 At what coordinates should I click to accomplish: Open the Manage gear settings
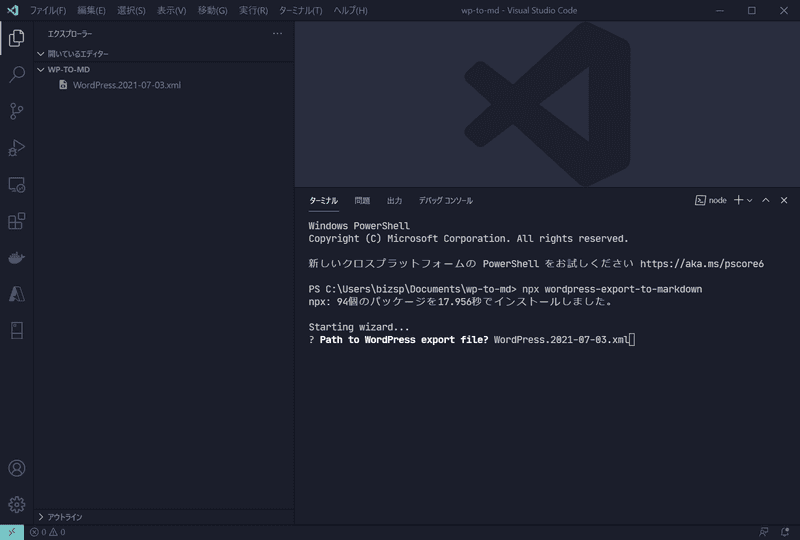click(17, 504)
